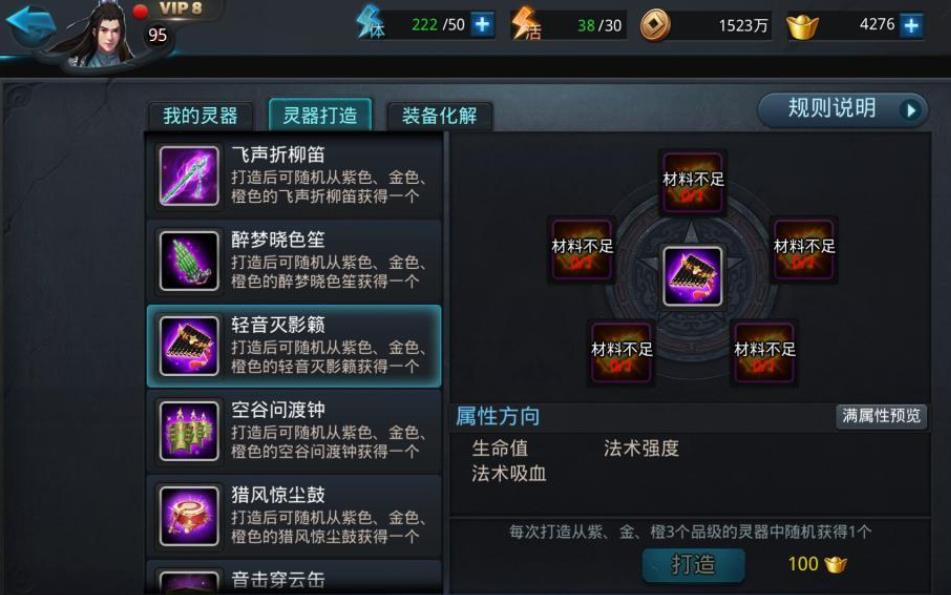The height and width of the screenshot is (595, 951).
Task: Open the 灵器打造 tab
Action: (320, 115)
